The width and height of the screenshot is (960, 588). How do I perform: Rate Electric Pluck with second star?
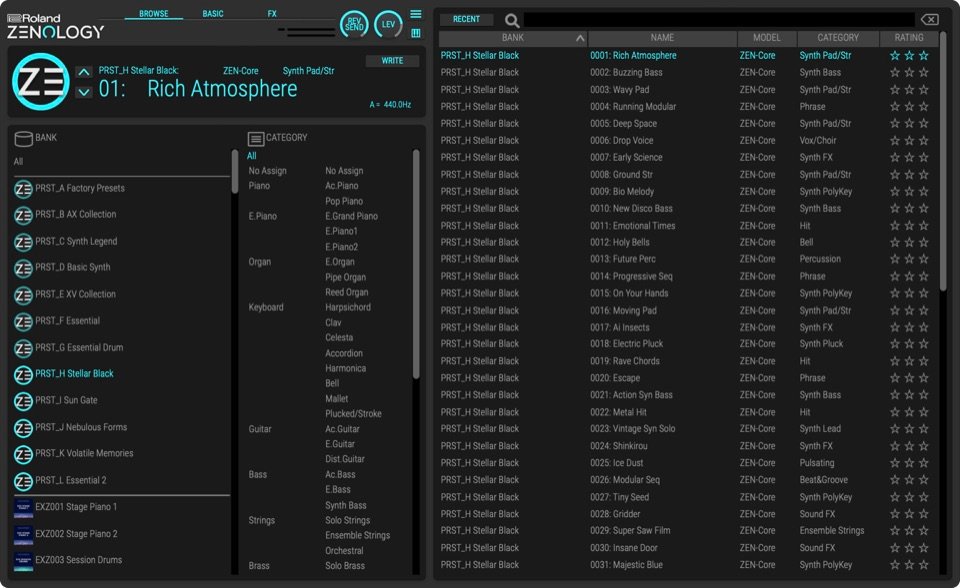pyautogui.click(x=909, y=344)
